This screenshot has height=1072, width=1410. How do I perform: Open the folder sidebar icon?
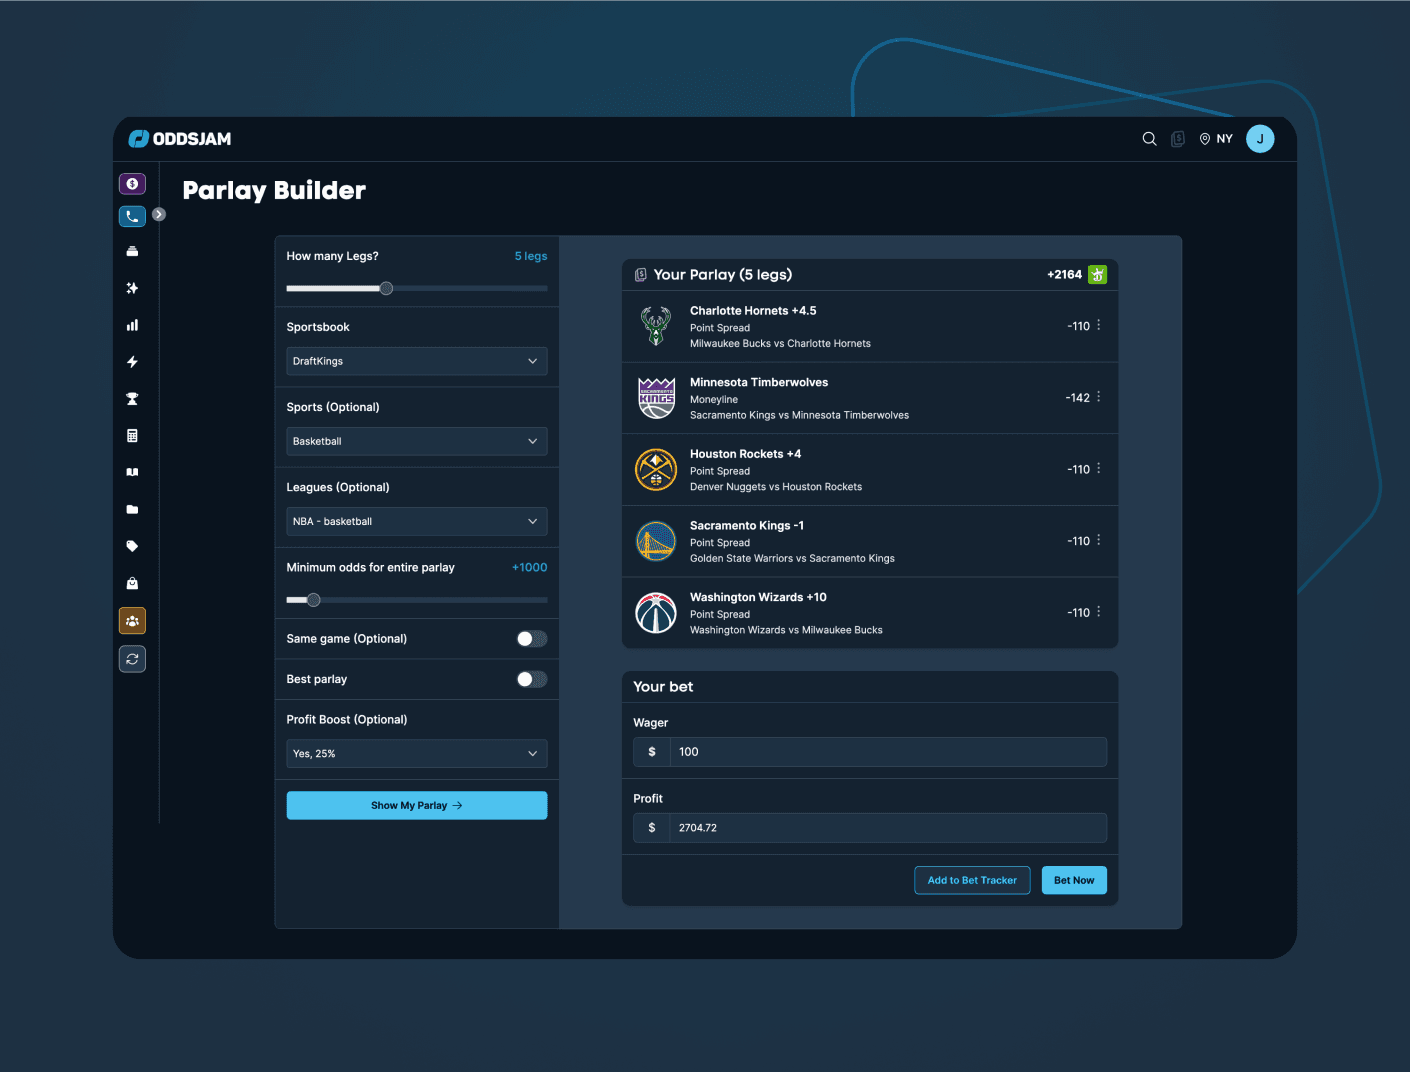point(132,509)
